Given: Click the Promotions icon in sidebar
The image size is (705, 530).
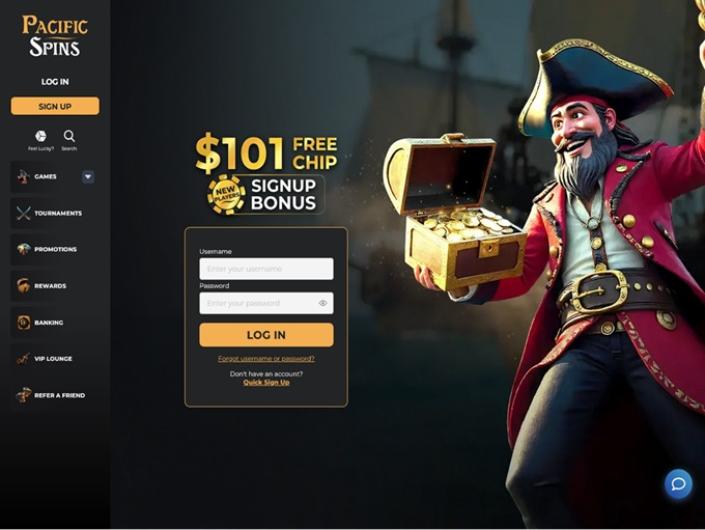Looking at the screenshot, I should point(23,249).
